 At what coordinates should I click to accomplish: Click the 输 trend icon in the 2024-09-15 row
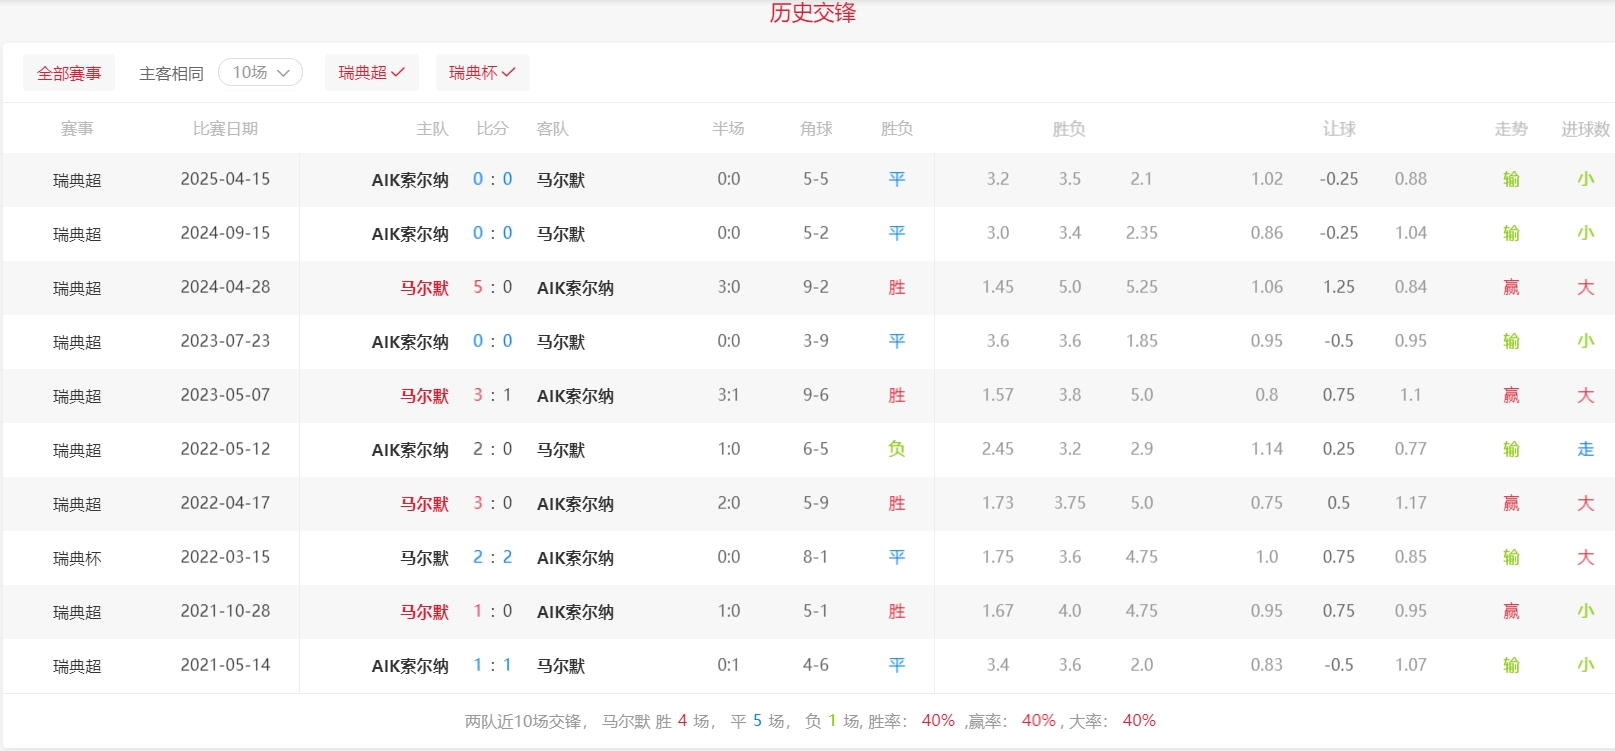[1511, 233]
